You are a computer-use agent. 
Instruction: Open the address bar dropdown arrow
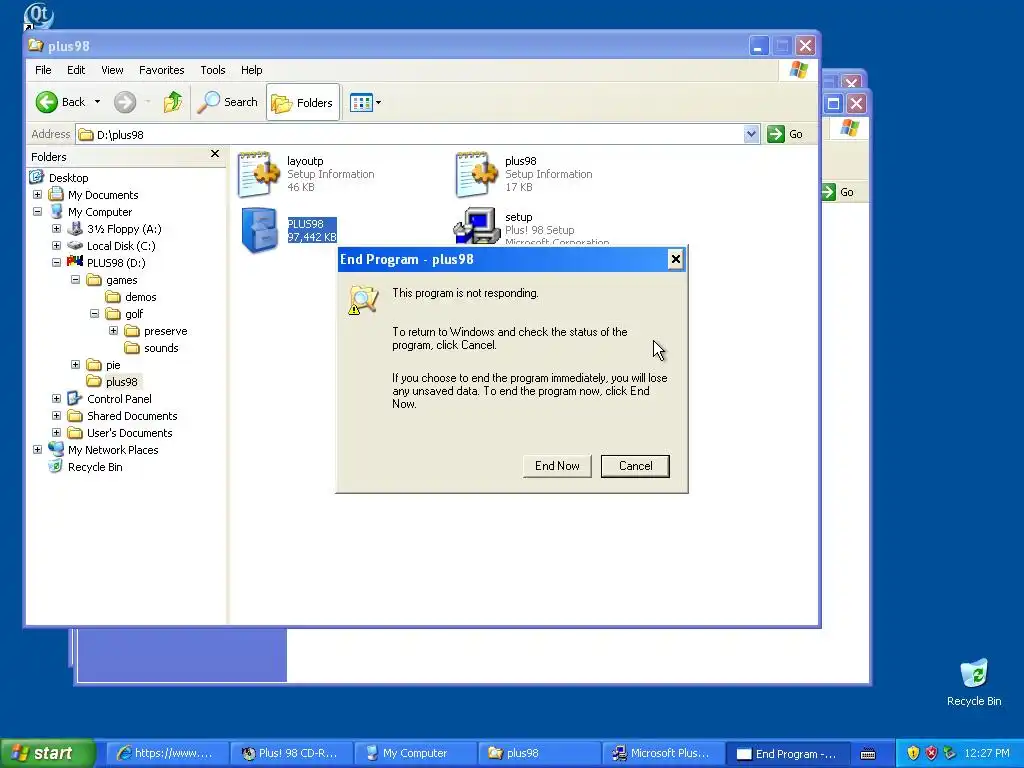751,134
